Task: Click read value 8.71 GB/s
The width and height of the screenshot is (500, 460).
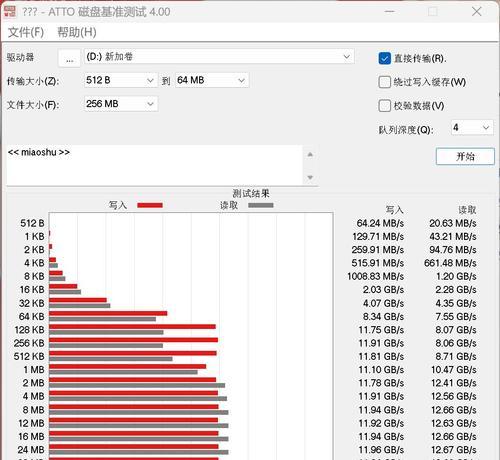Action: tap(456, 356)
